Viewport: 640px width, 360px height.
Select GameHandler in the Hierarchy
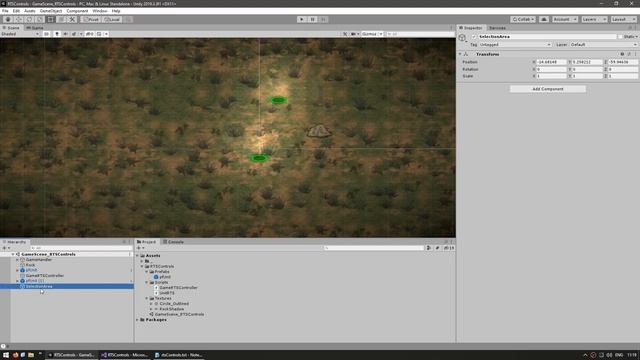coord(39,260)
